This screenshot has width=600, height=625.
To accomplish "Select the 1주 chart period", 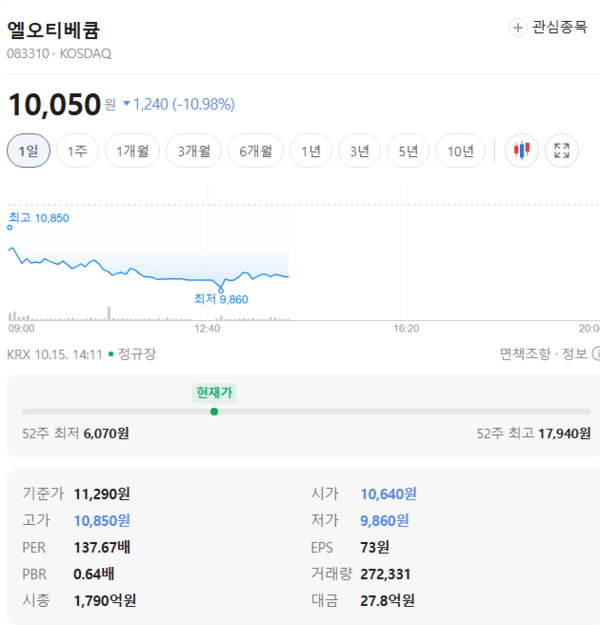I will (77, 151).
